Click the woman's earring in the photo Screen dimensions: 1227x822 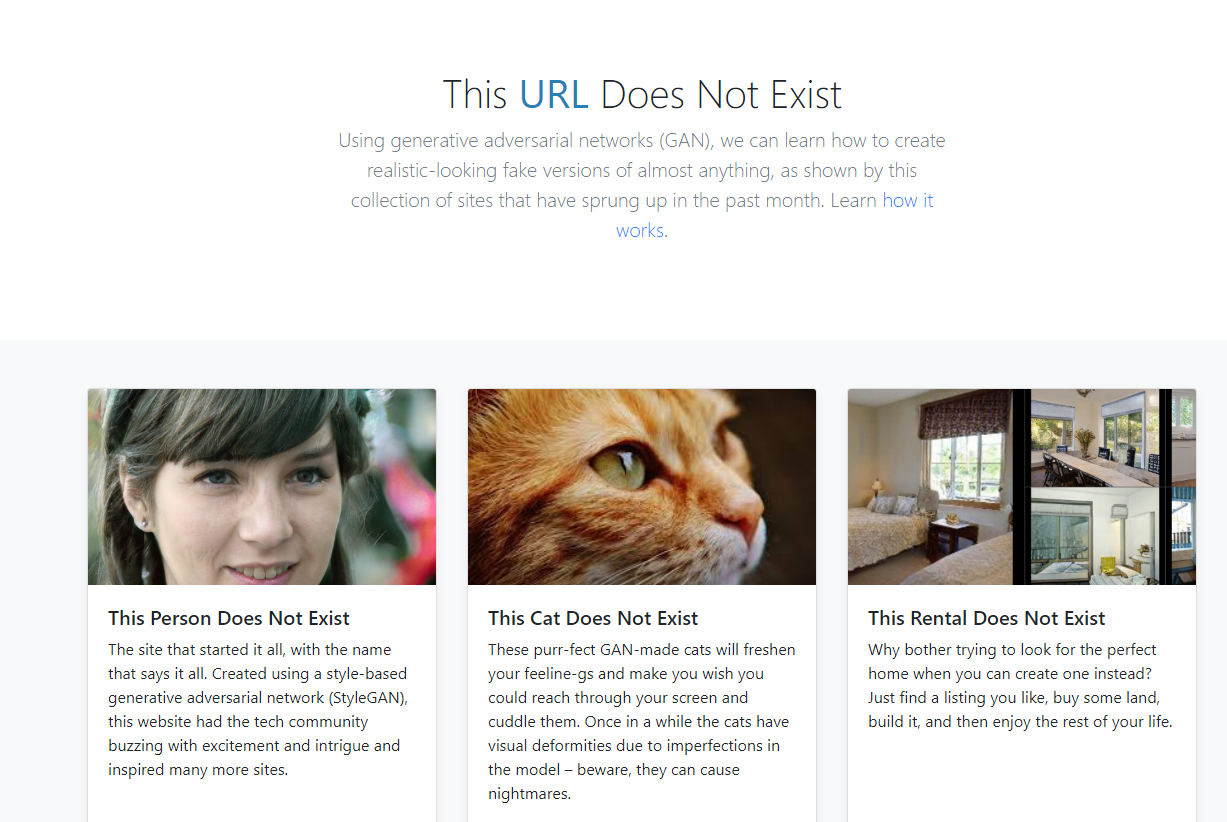(143, 523)
